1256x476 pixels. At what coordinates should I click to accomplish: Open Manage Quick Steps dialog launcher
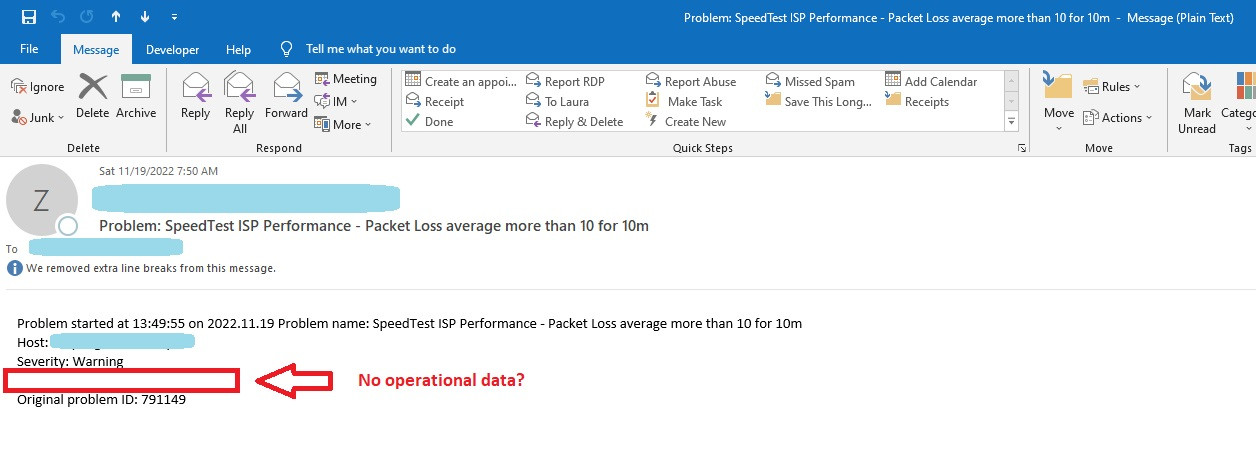1021,148
